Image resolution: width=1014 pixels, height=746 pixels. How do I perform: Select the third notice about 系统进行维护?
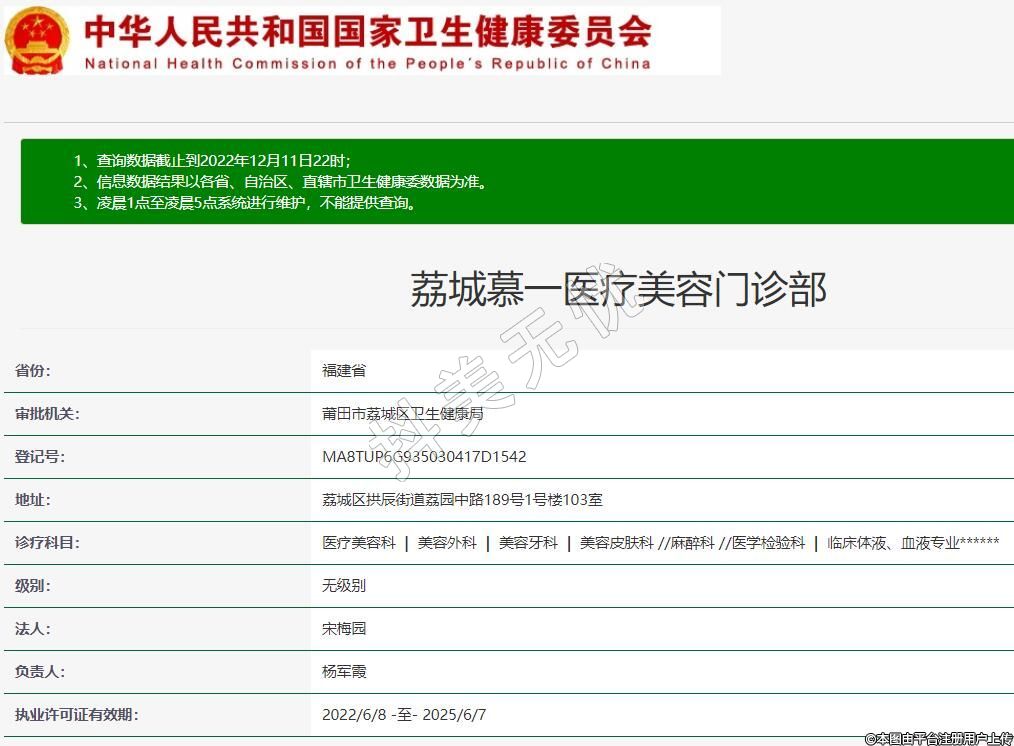245,203
